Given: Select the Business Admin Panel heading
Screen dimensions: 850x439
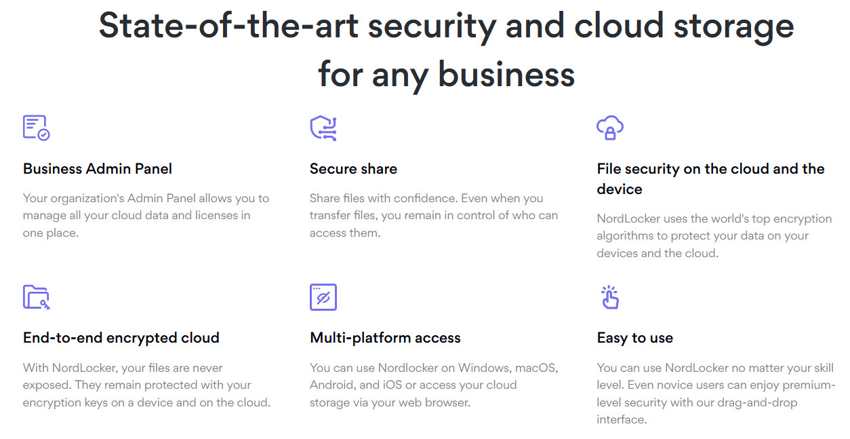Looking at the screenshot, I should click(98, 169).
